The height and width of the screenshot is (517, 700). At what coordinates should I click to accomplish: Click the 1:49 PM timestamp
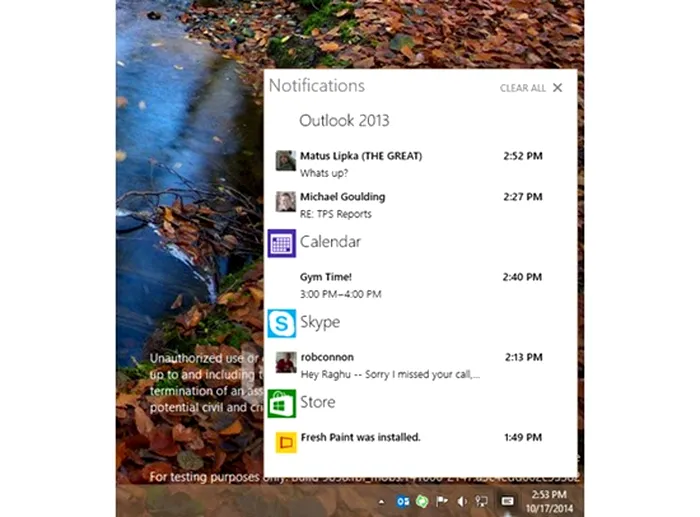pos(523,437)
